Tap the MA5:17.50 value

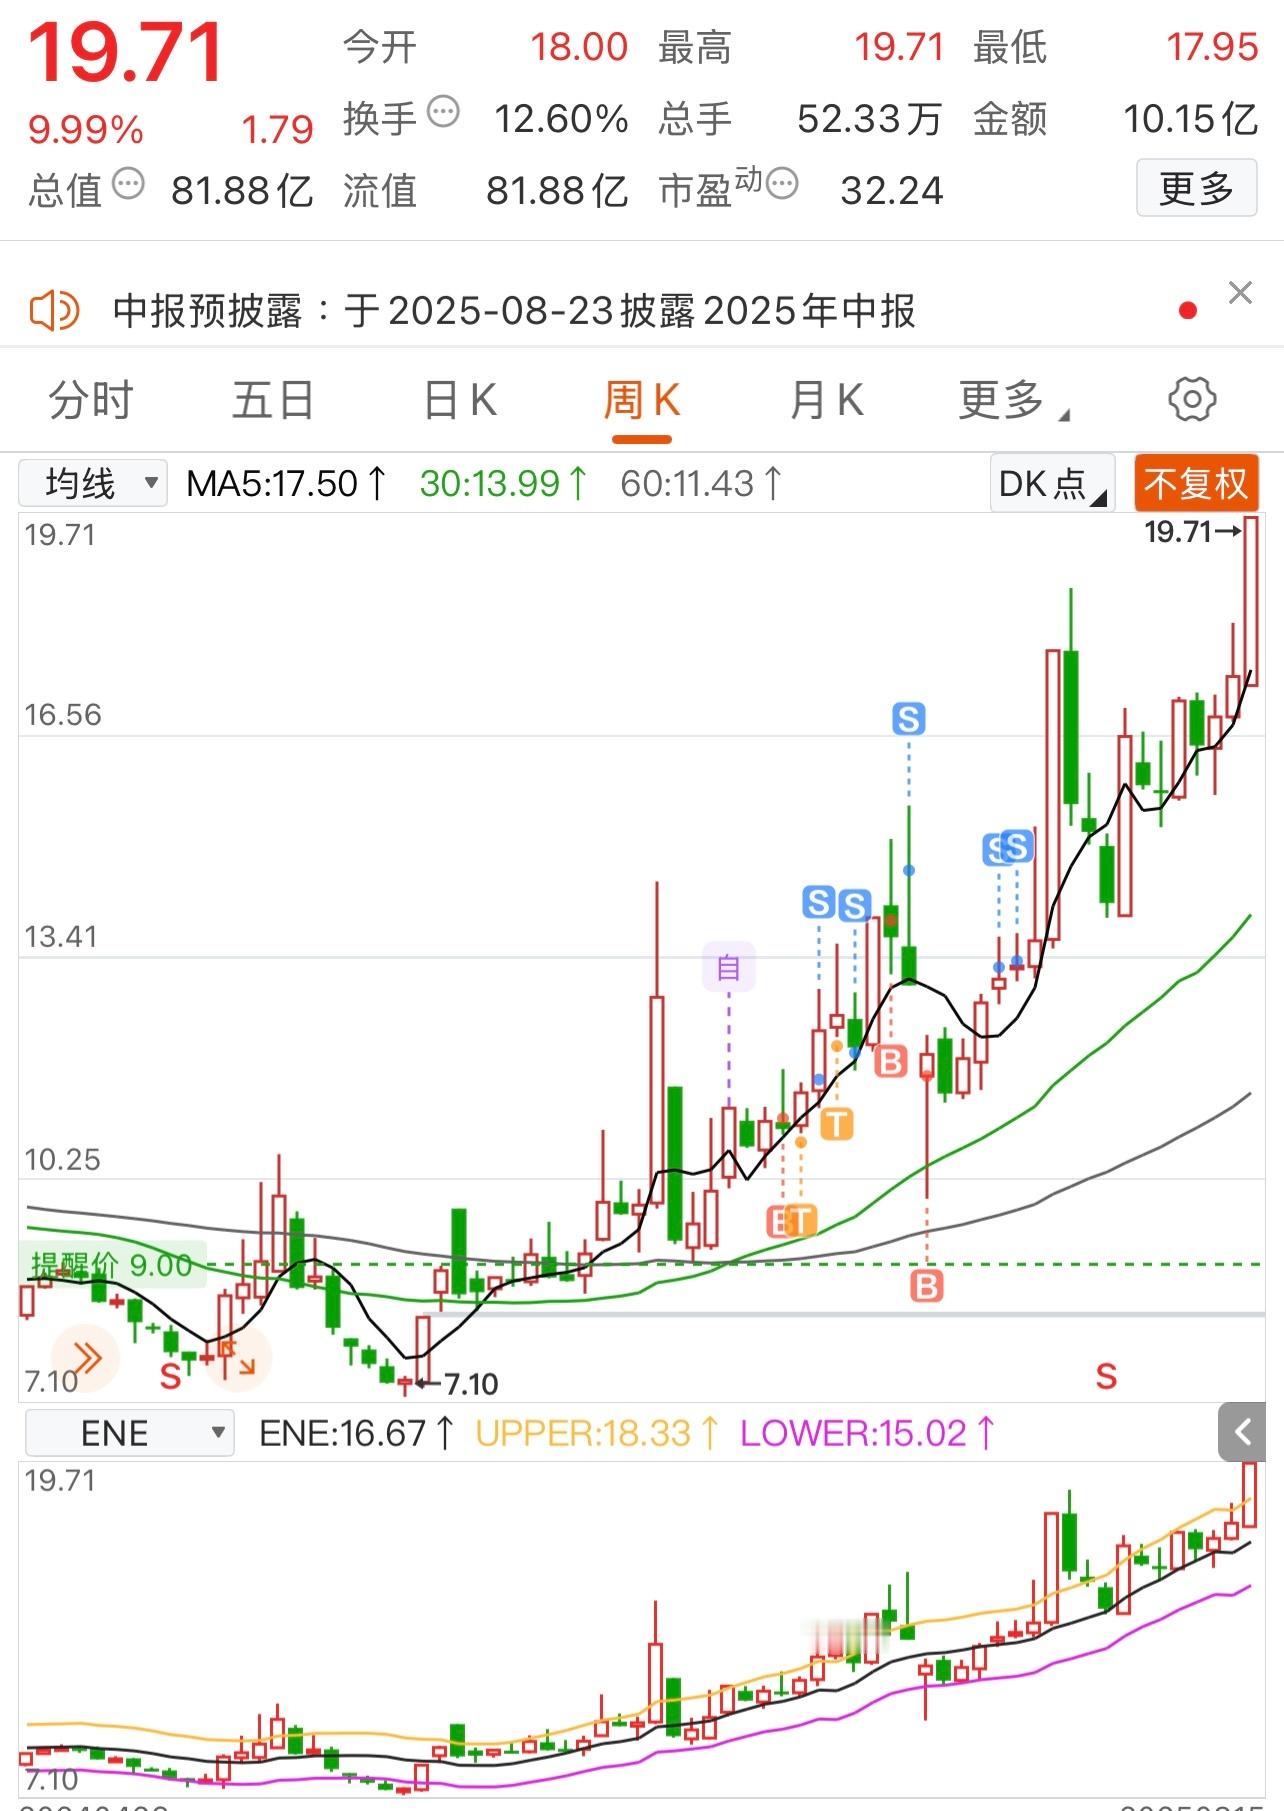pos(286,484)
